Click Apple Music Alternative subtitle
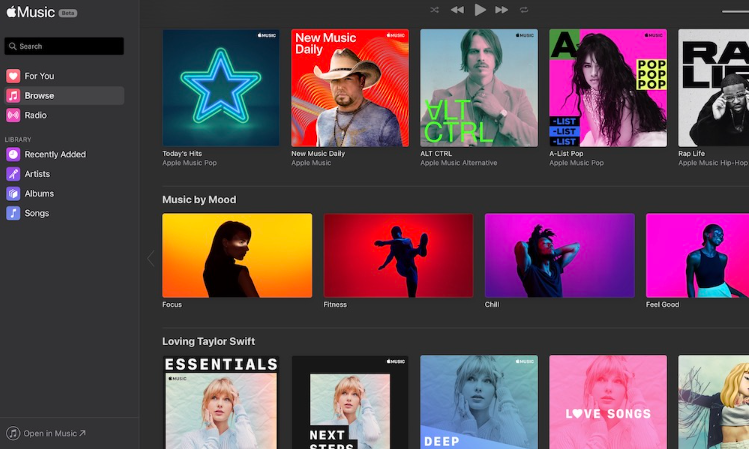This screenshot has height=449, width=749. click(x=459, y=163)
